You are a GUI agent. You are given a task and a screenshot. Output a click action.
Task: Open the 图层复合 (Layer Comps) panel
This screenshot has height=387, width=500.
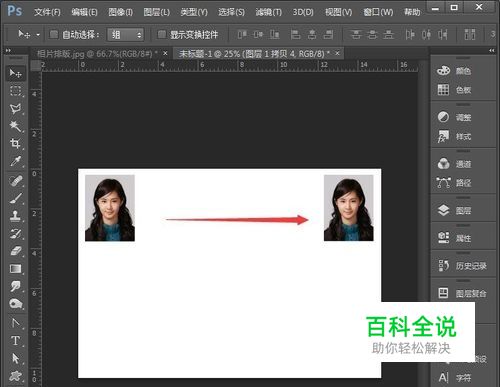463,293
